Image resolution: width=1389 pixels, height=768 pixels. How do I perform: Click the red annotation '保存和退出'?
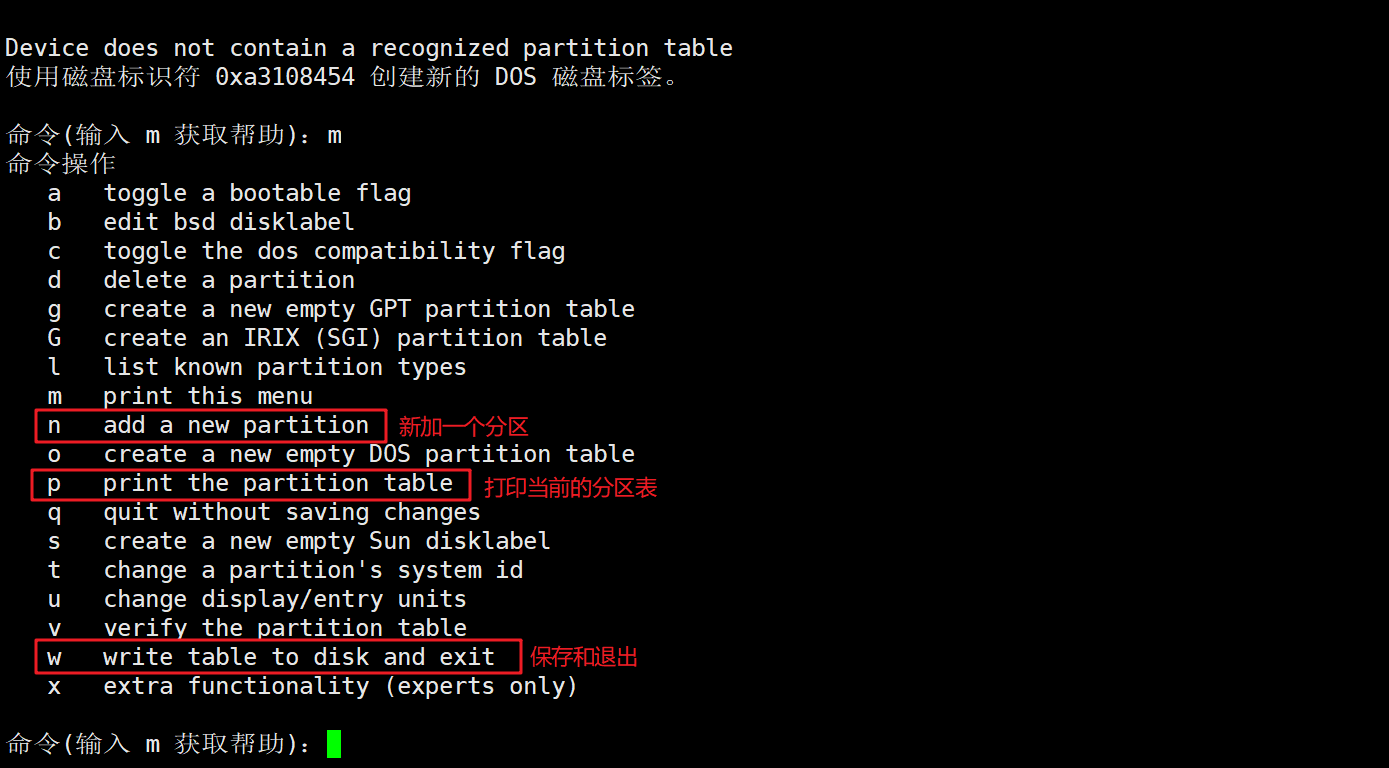pos(584,657)
